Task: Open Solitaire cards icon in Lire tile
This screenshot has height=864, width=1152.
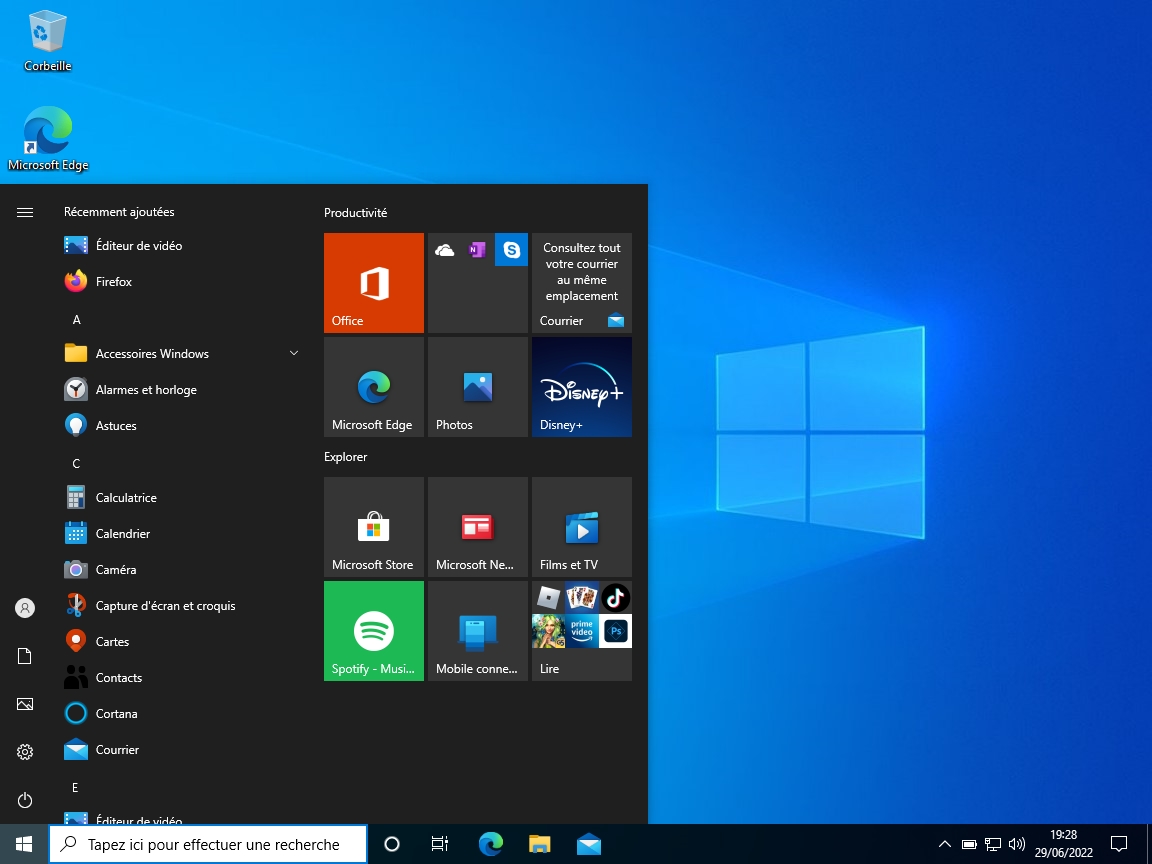Action: (x=581, y=597)
